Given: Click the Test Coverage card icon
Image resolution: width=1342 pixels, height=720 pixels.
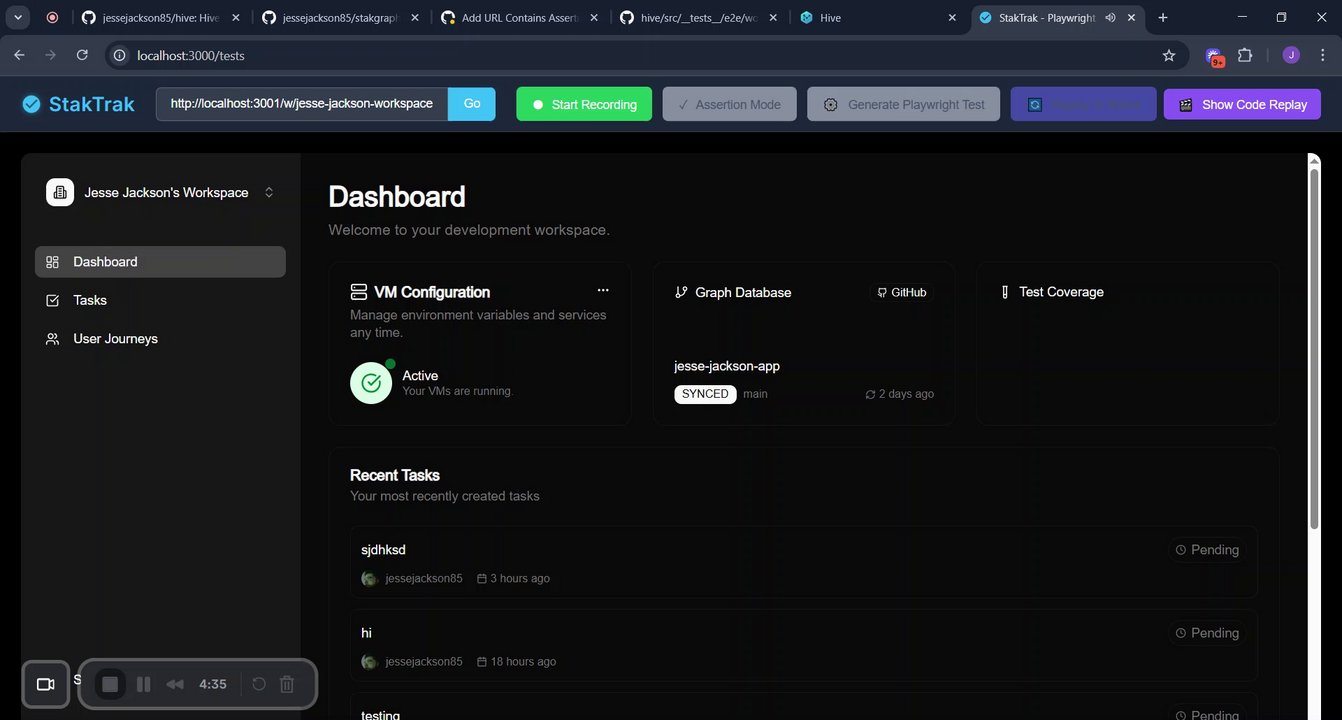Looking at the screenshot, I should click(1005, 292).
